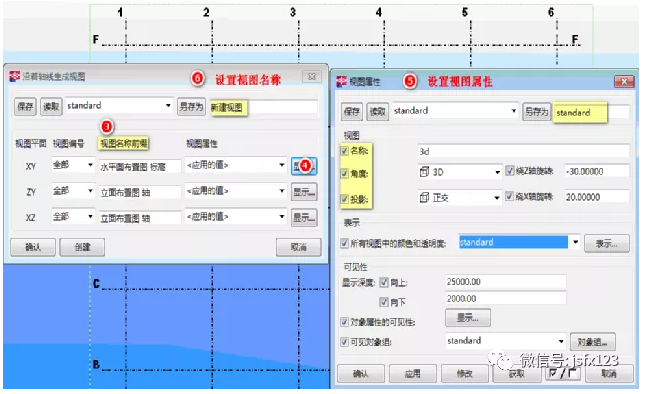Viewport: 647px width, 394px height.
Task: Open the standard settings dropdown in 视图属性
Action: [456, 111]
